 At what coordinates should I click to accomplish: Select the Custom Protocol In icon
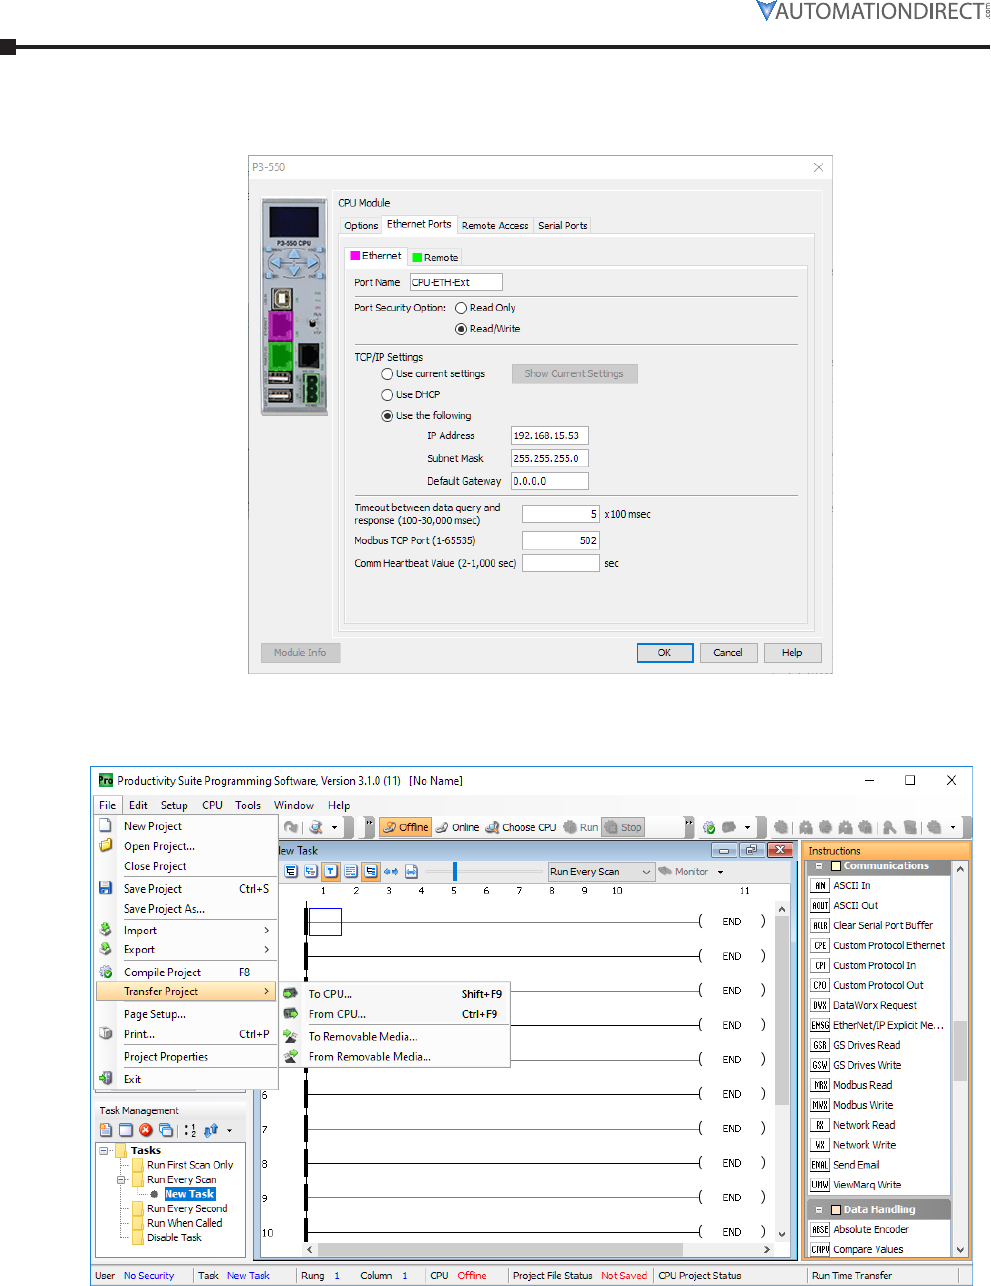click(820, 965)
